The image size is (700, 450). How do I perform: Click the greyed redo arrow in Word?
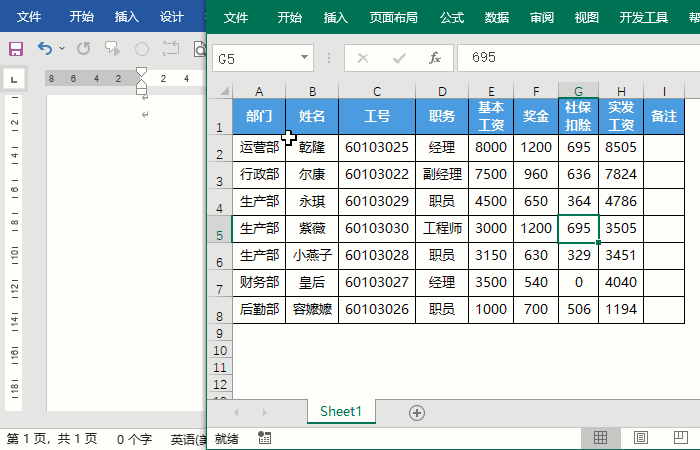83,48
